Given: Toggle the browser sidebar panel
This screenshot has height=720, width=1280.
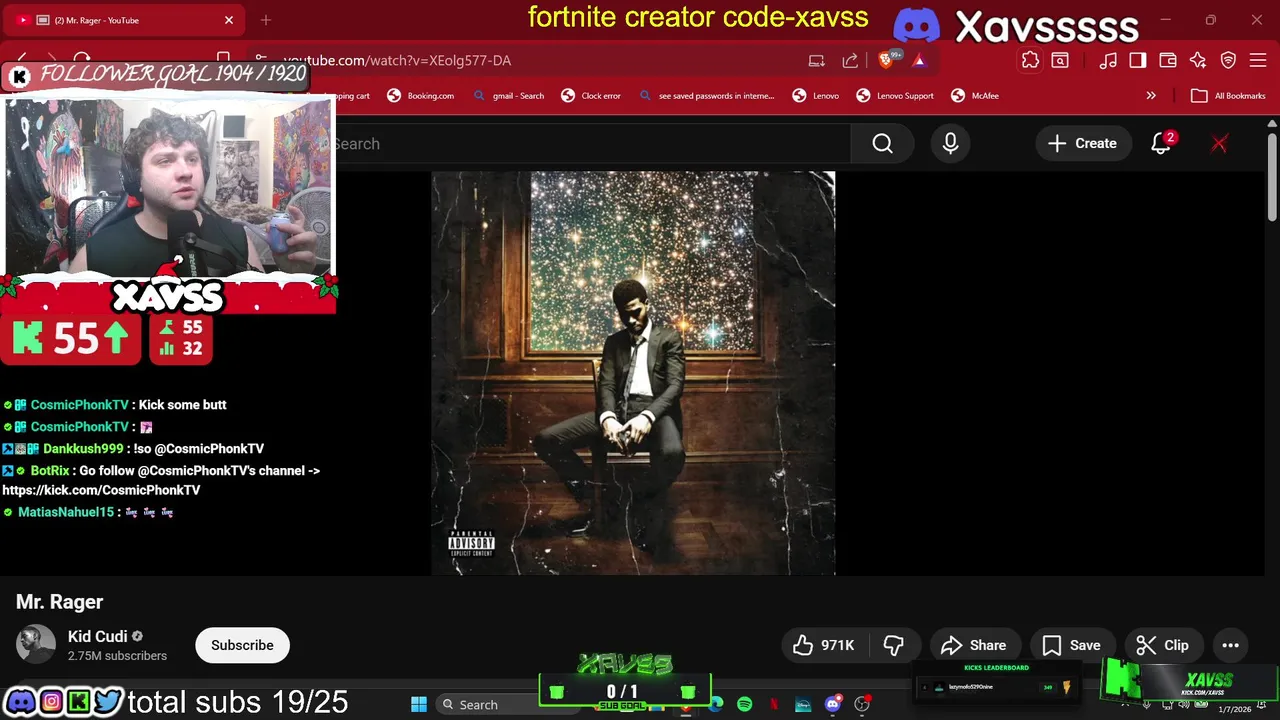Looking at the screenshot, I should [x=1138, y=60].
